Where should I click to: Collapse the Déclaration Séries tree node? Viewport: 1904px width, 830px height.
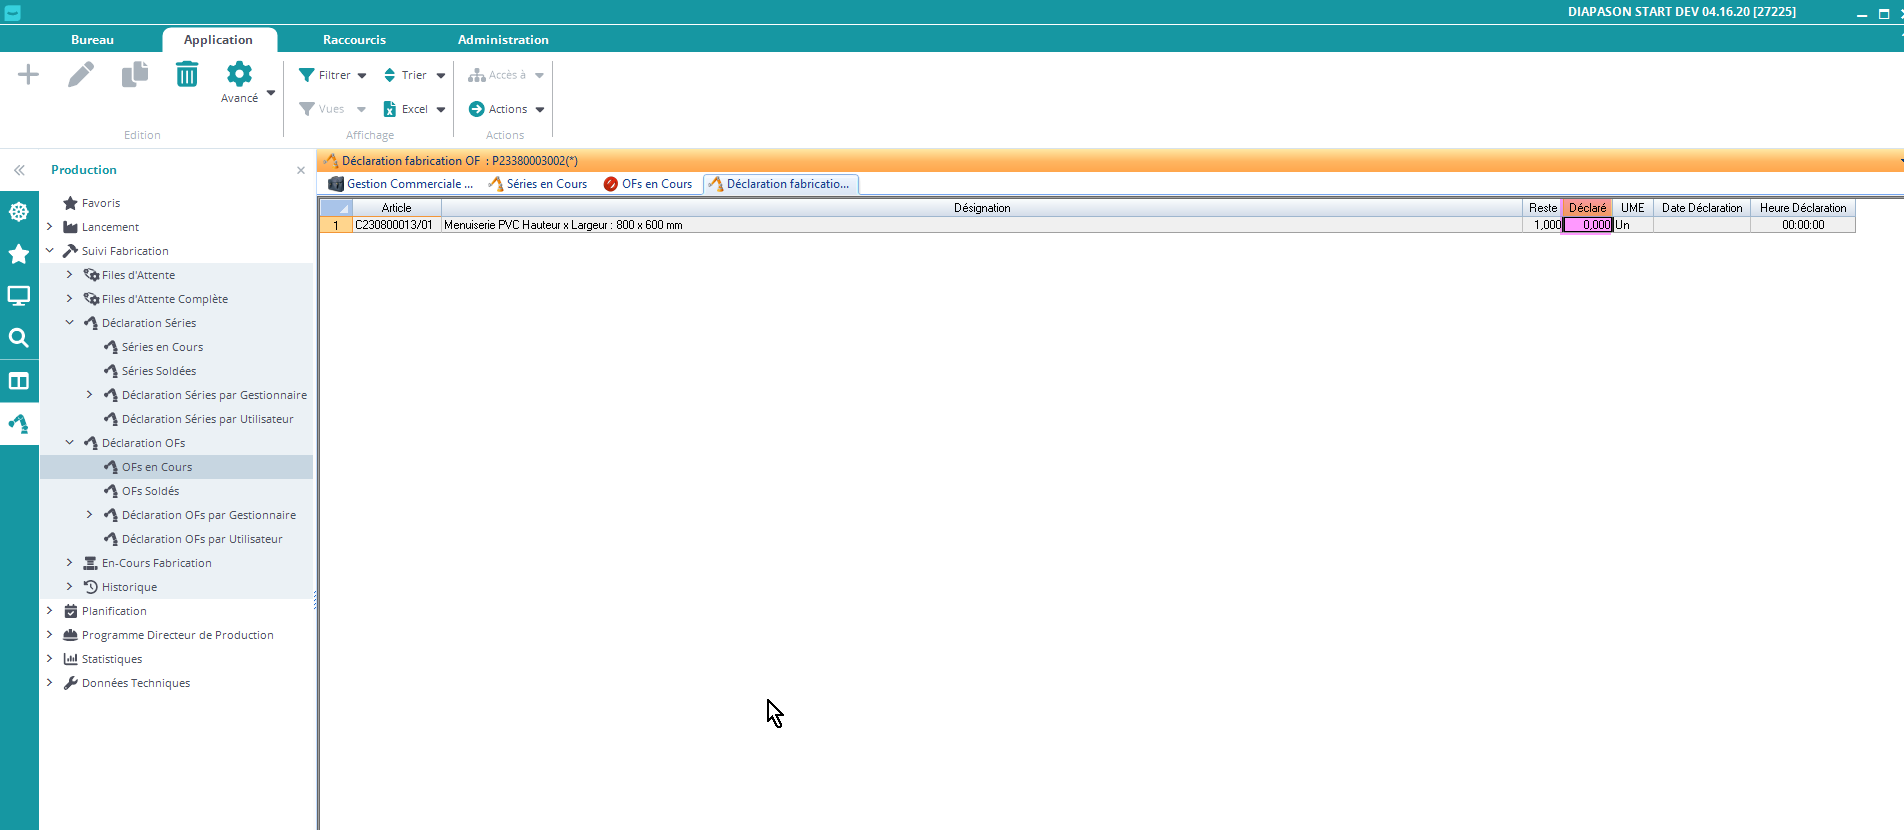pos(69,323)
